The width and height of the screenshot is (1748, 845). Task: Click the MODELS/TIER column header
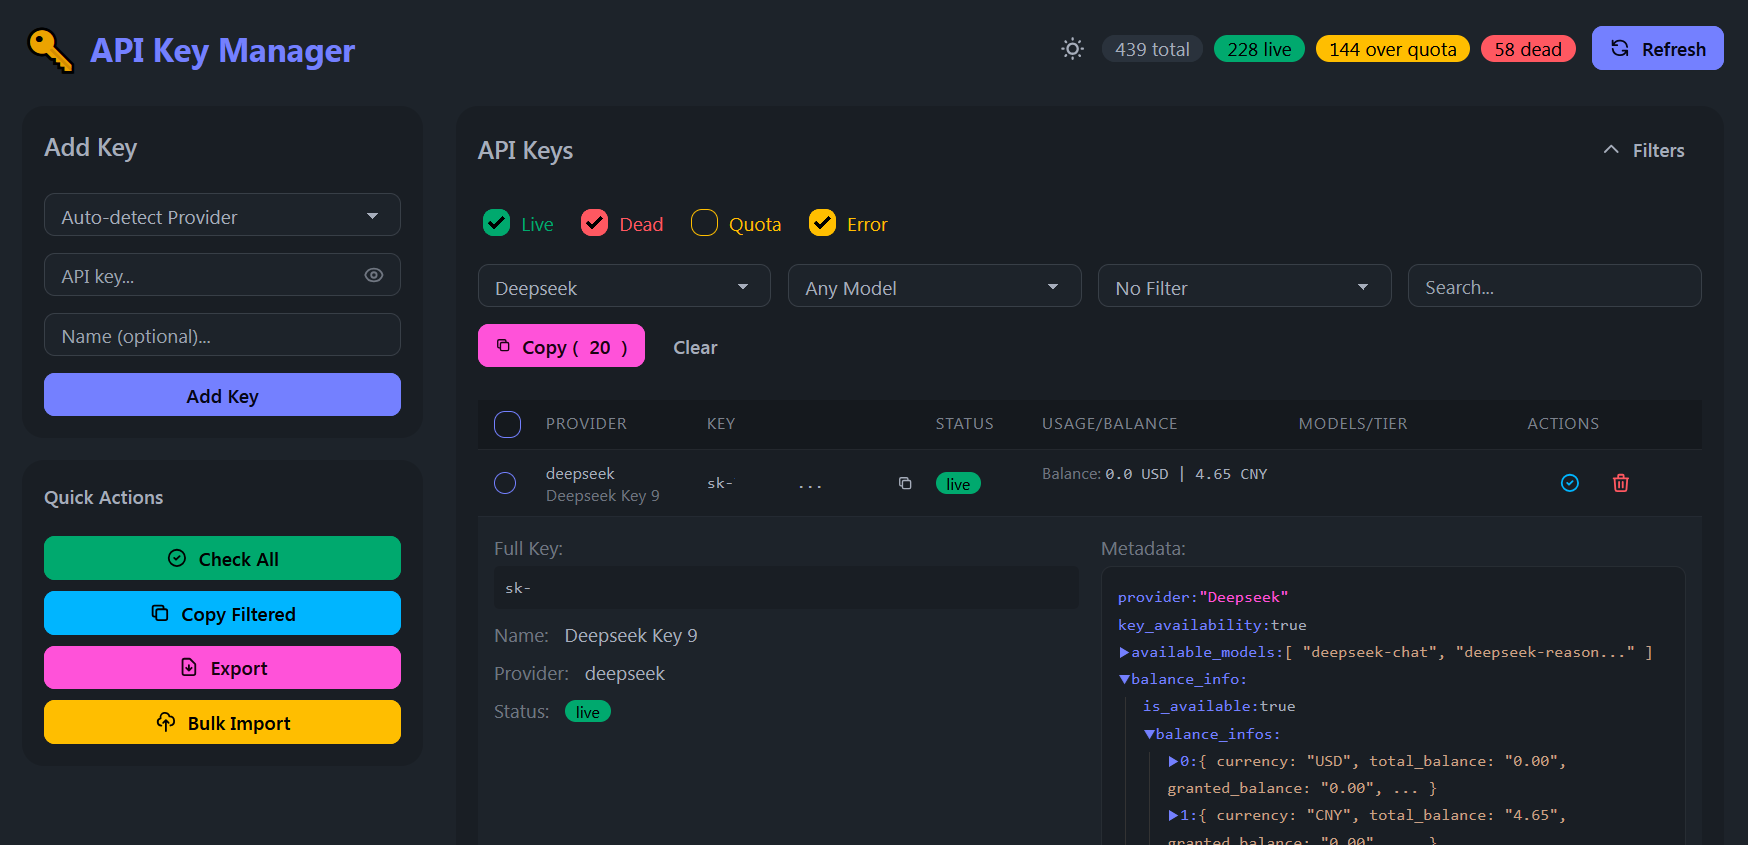(x=1353, y=424)
